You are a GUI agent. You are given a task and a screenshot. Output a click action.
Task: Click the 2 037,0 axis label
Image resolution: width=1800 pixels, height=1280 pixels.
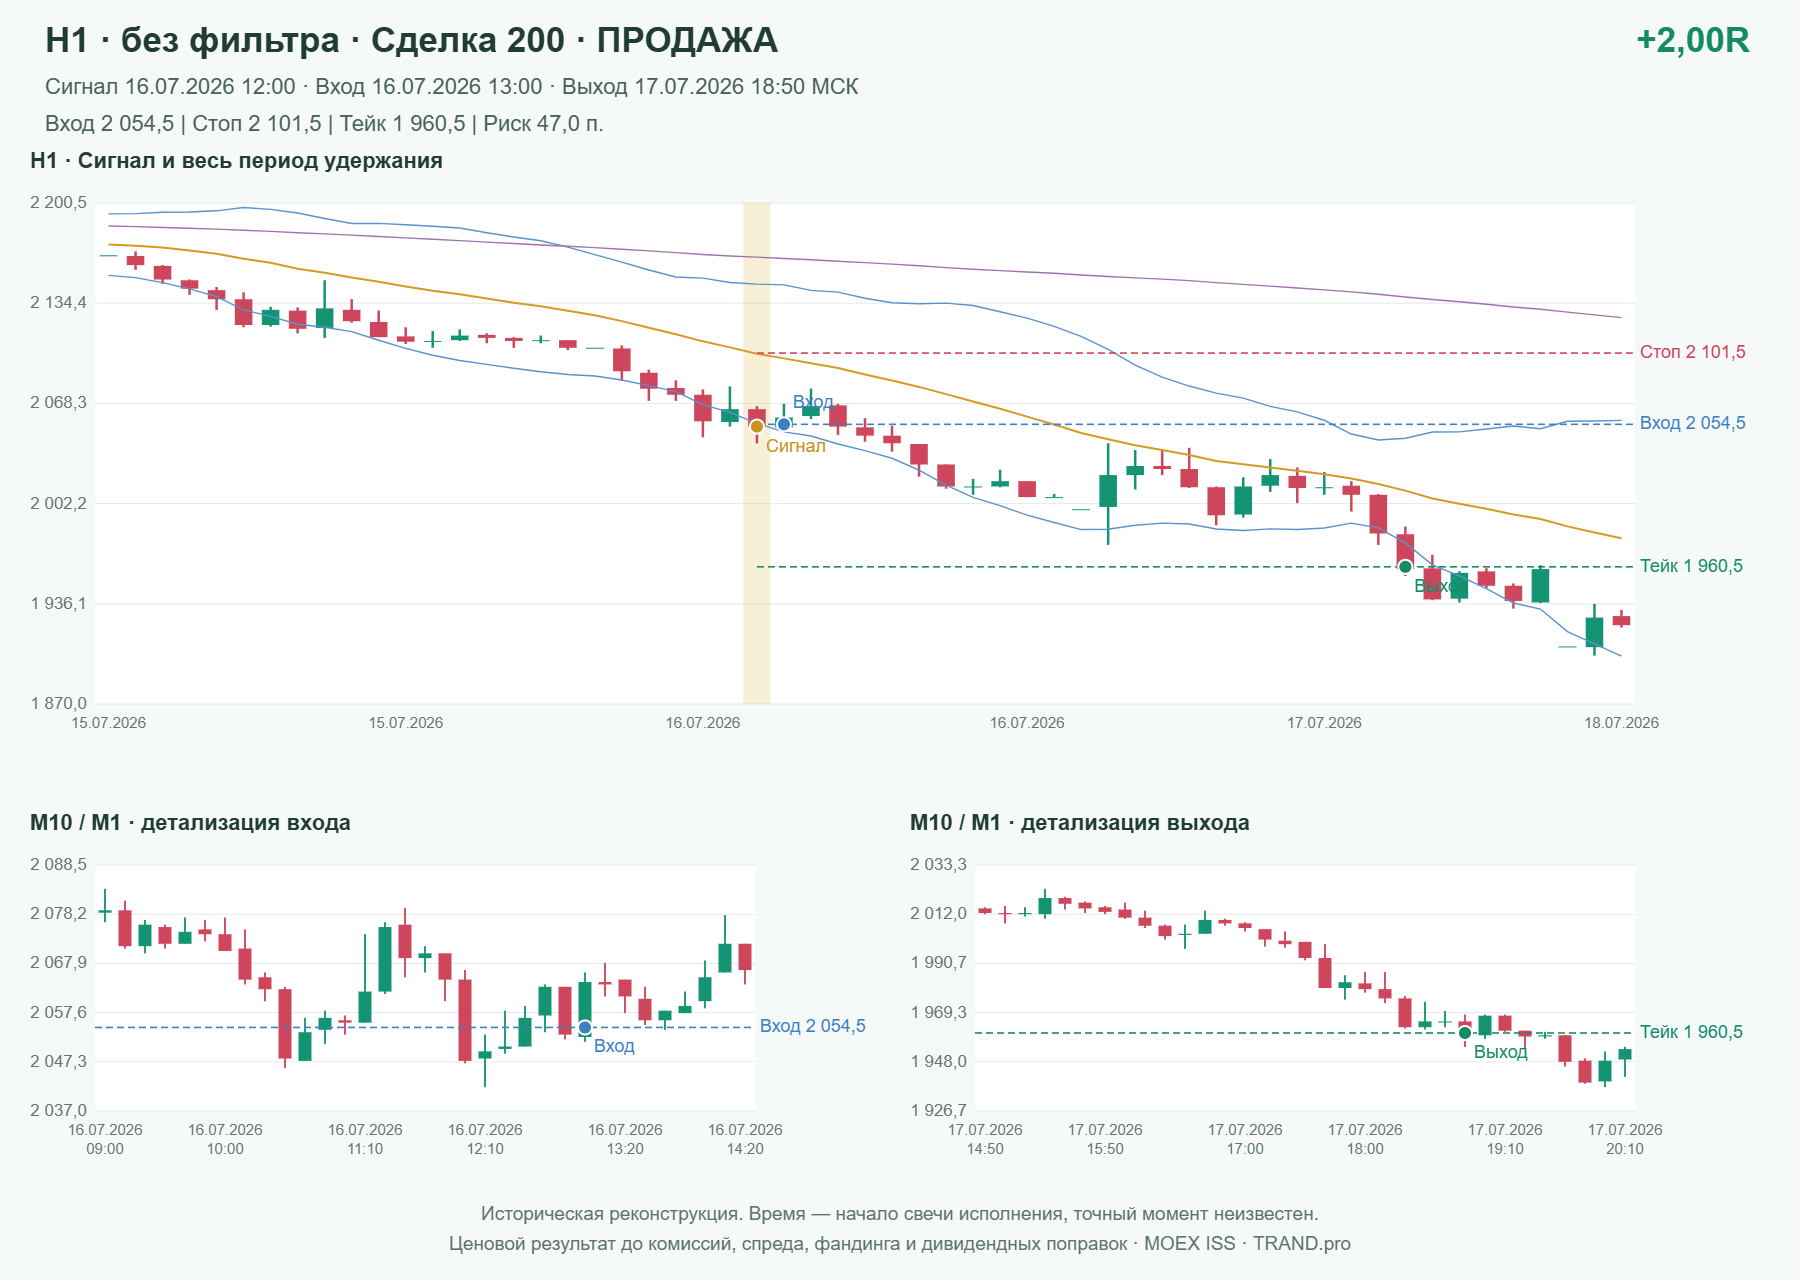[59, 1111]
